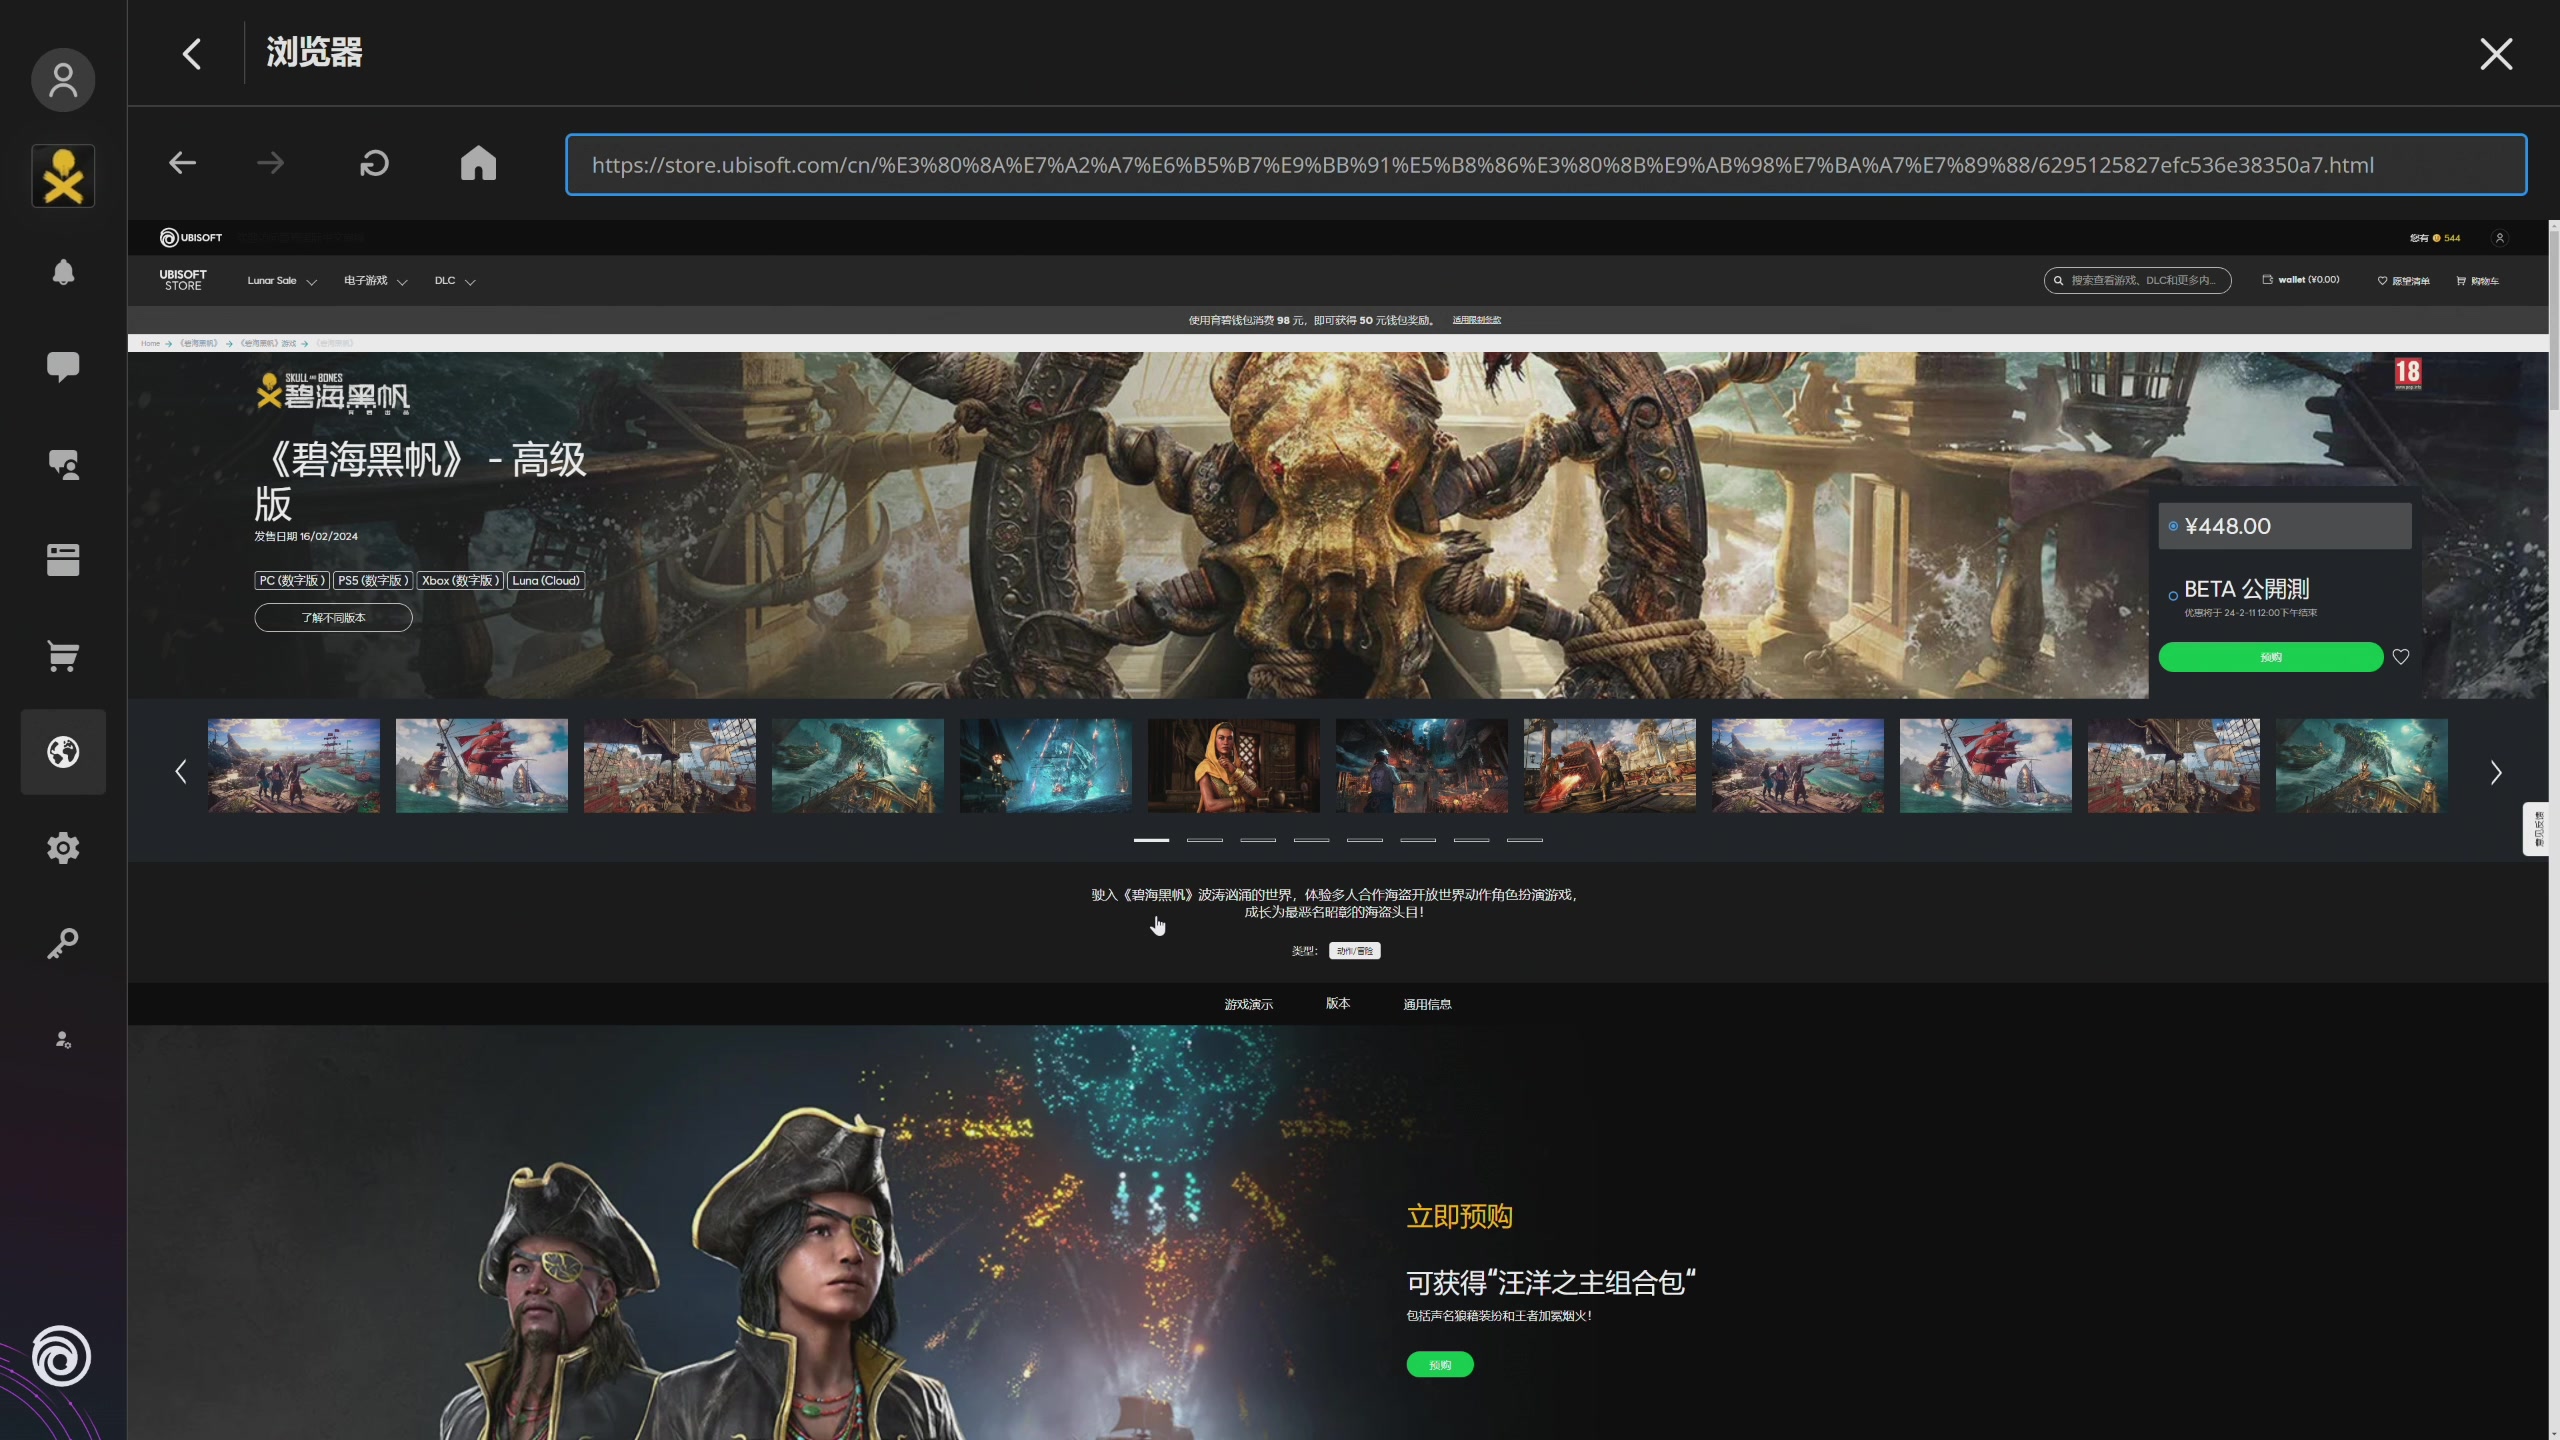Toggle Luna (Cloud) platform tag
The height and width of the screenshot is (1440, 2560).
click(x=546, y=581)
